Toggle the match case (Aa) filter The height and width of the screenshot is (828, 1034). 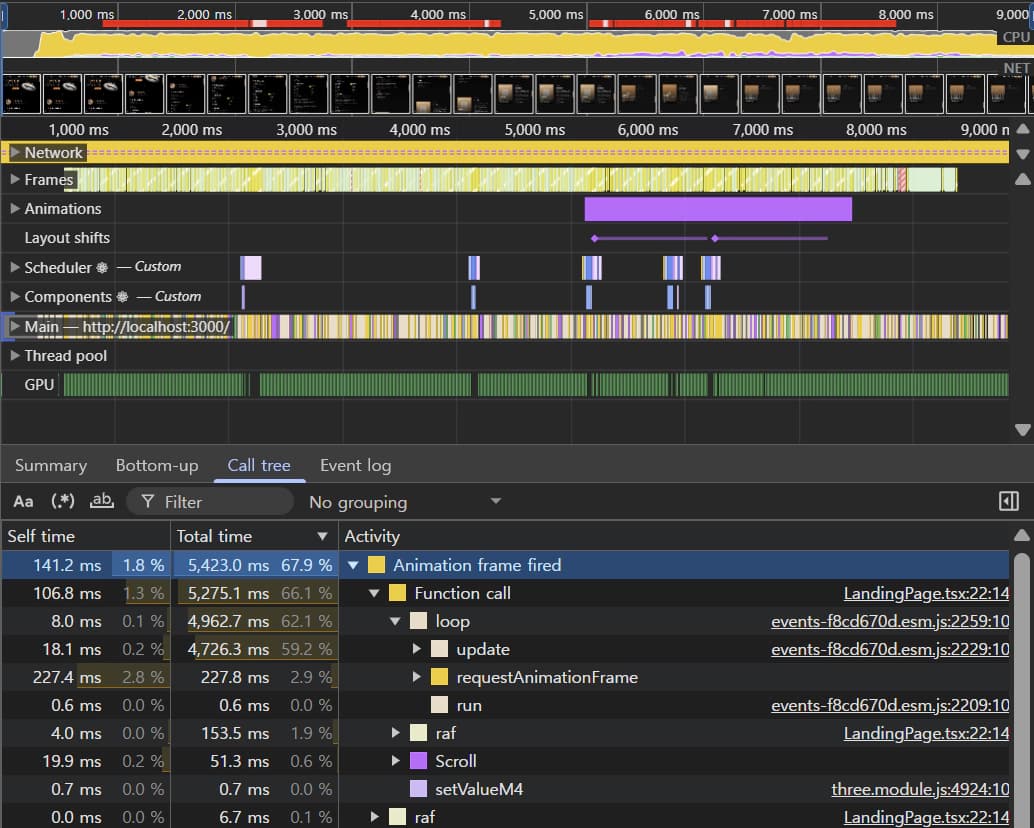point(23,502)
